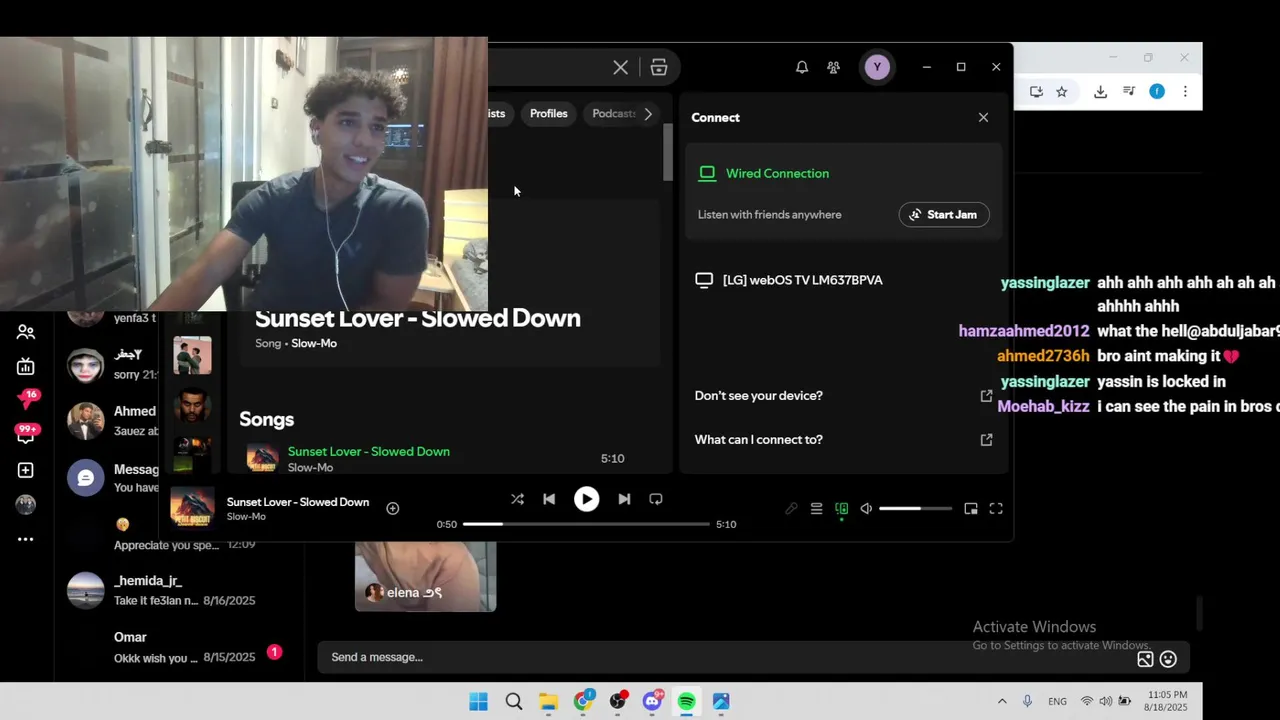Open Chrome downloads icon
Screen dimensions: 1280x720
[1100, 92]
